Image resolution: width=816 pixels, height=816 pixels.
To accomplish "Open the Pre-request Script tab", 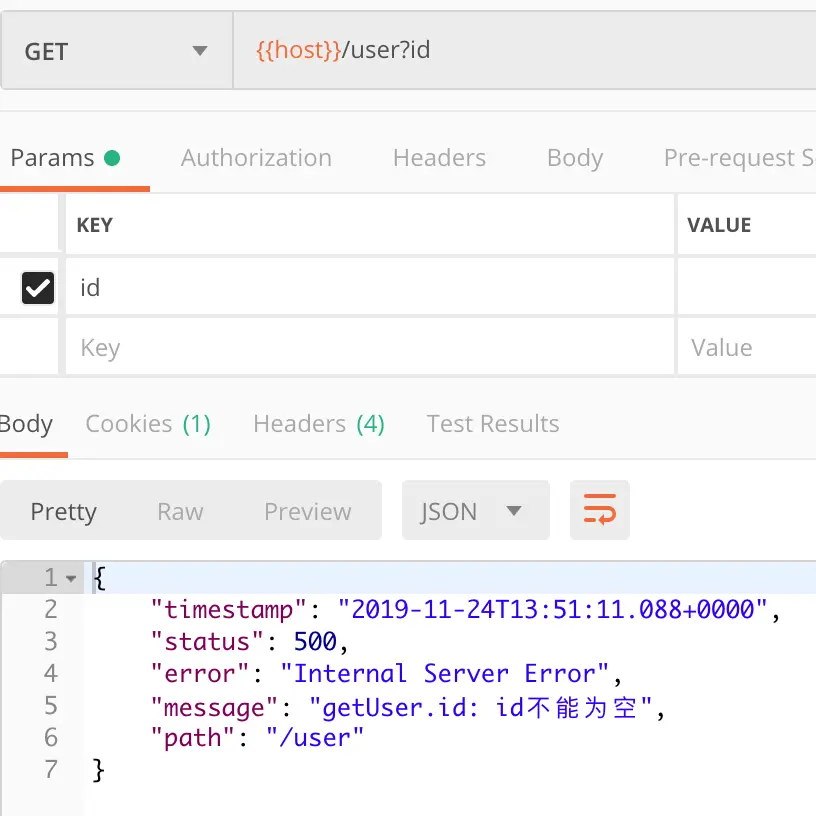I will click(x=738, y=158).
